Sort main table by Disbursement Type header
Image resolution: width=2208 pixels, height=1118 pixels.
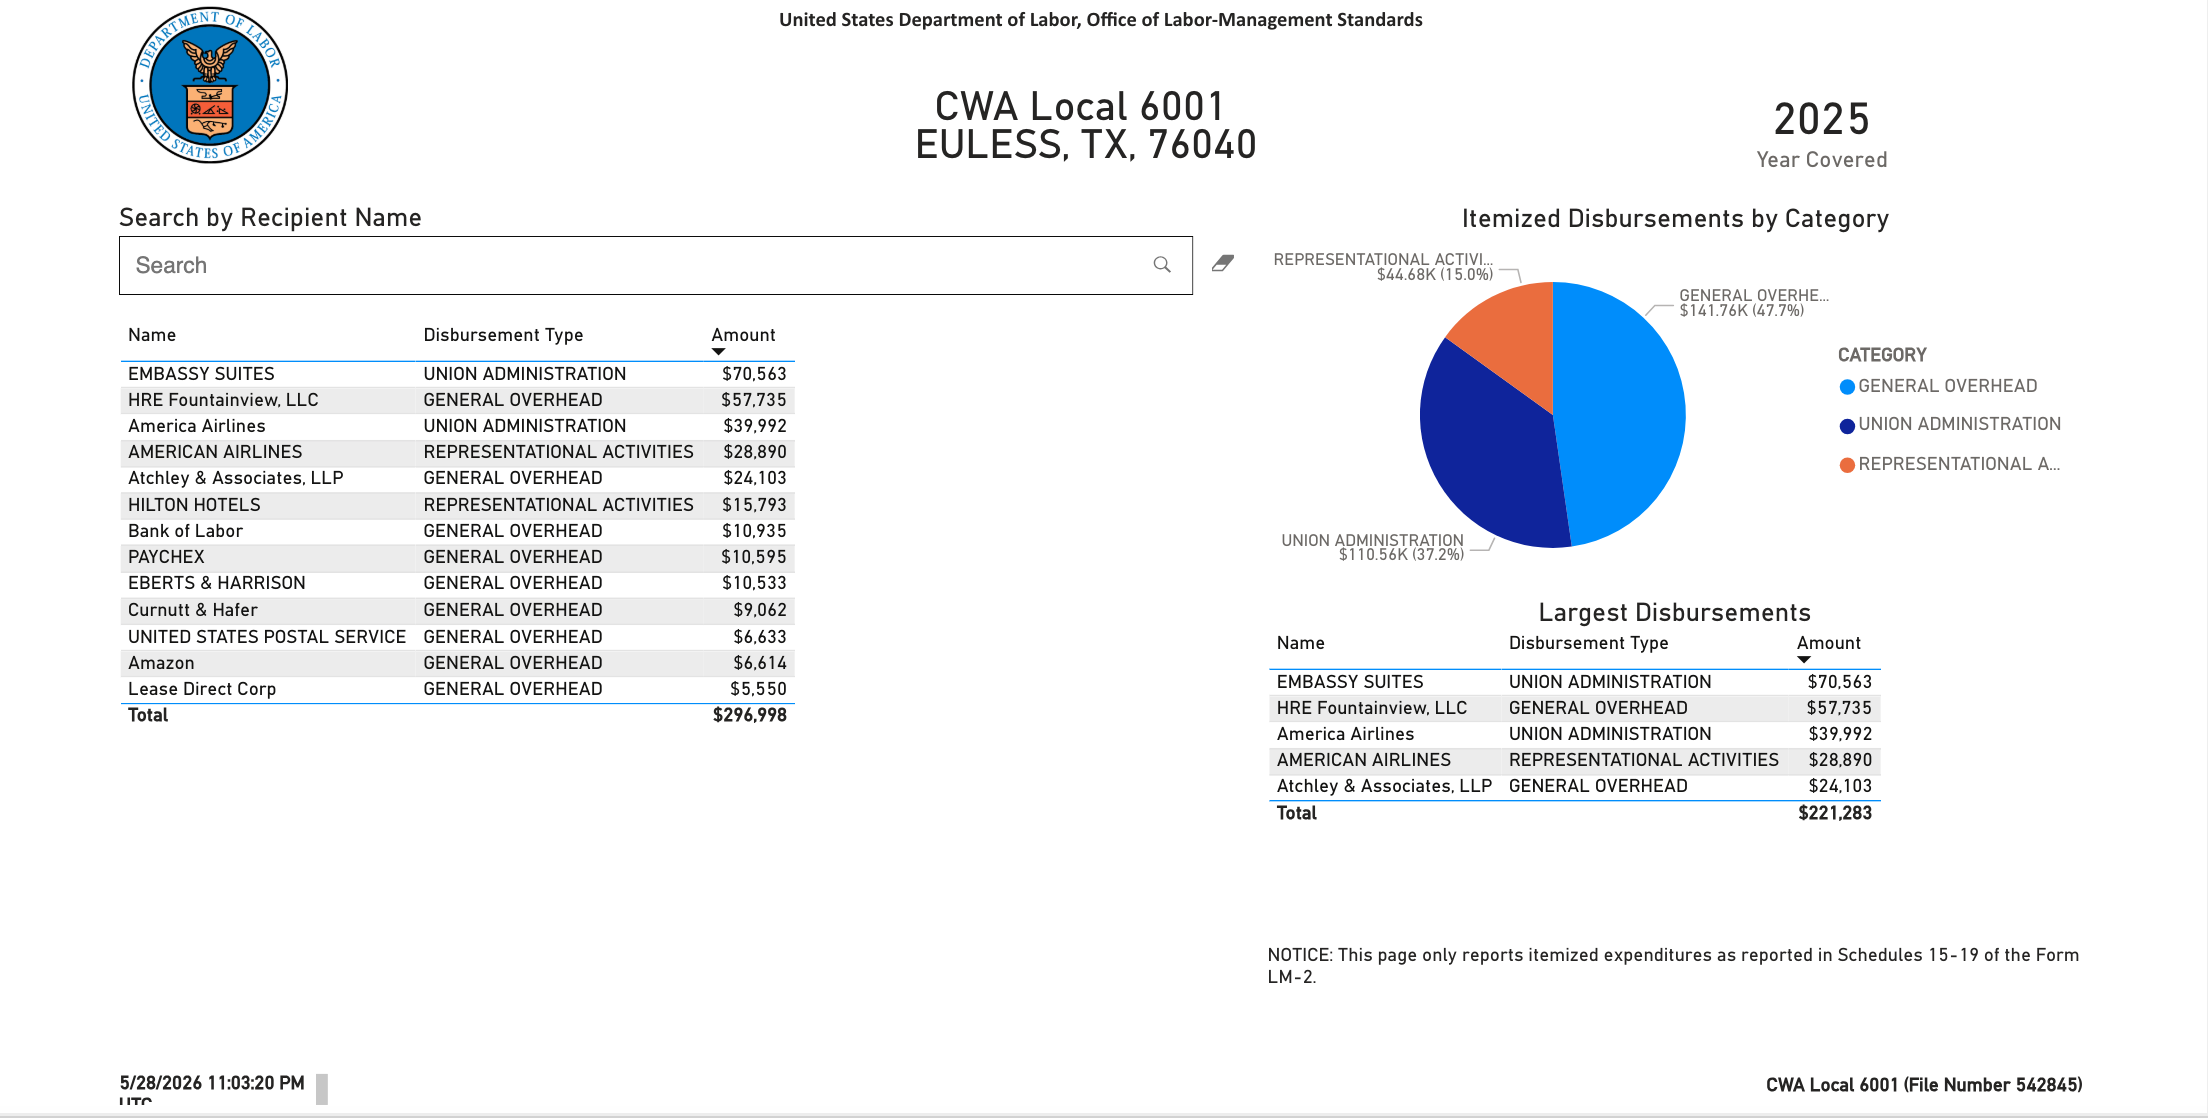[x=503, y=335]
